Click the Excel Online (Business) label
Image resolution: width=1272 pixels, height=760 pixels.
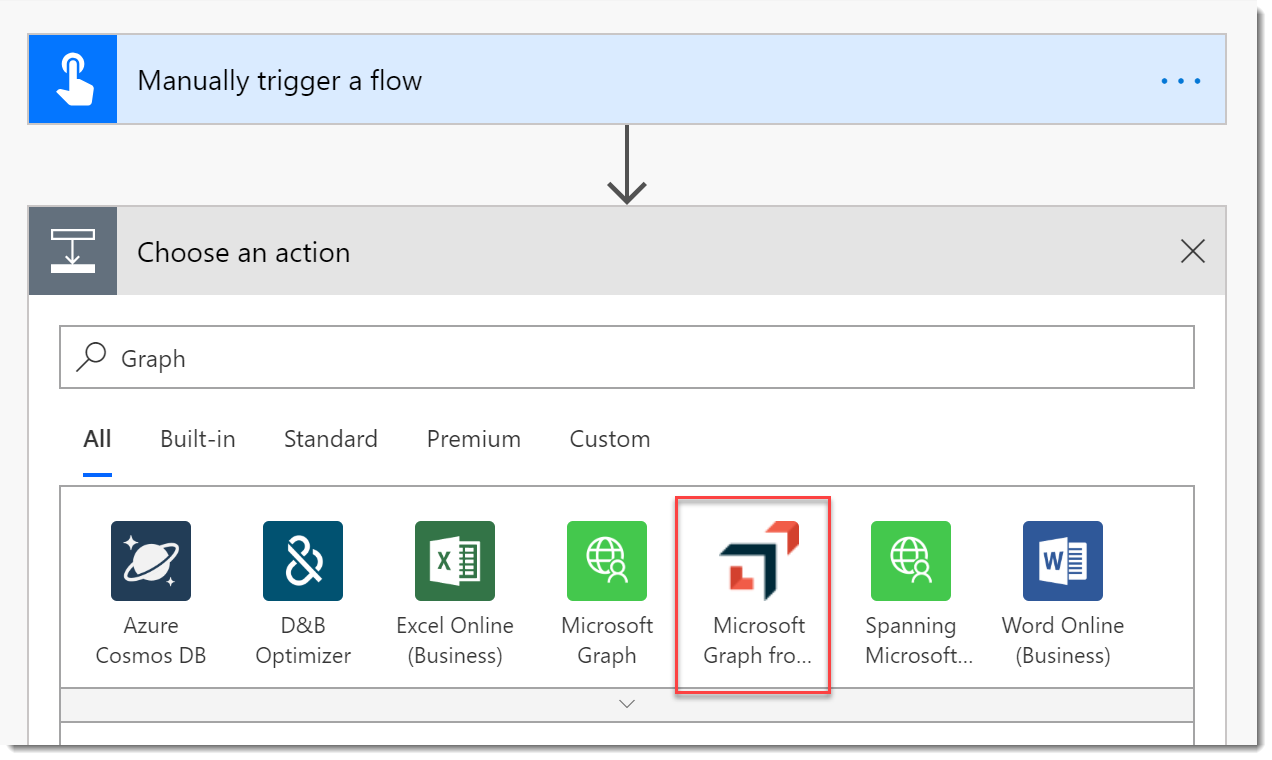pos(455,641)
